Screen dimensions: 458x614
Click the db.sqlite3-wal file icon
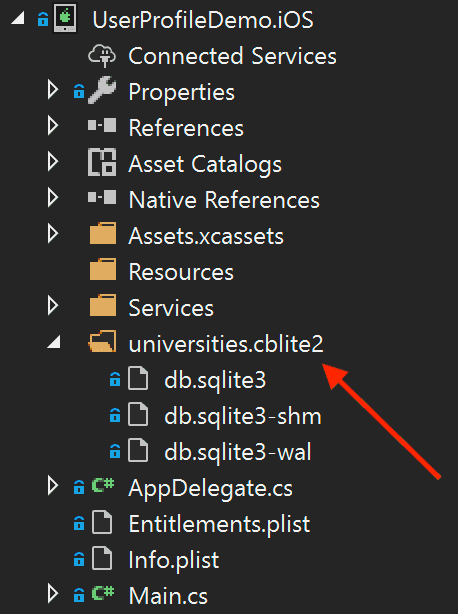pyautogui.click(x=138, y=451)
